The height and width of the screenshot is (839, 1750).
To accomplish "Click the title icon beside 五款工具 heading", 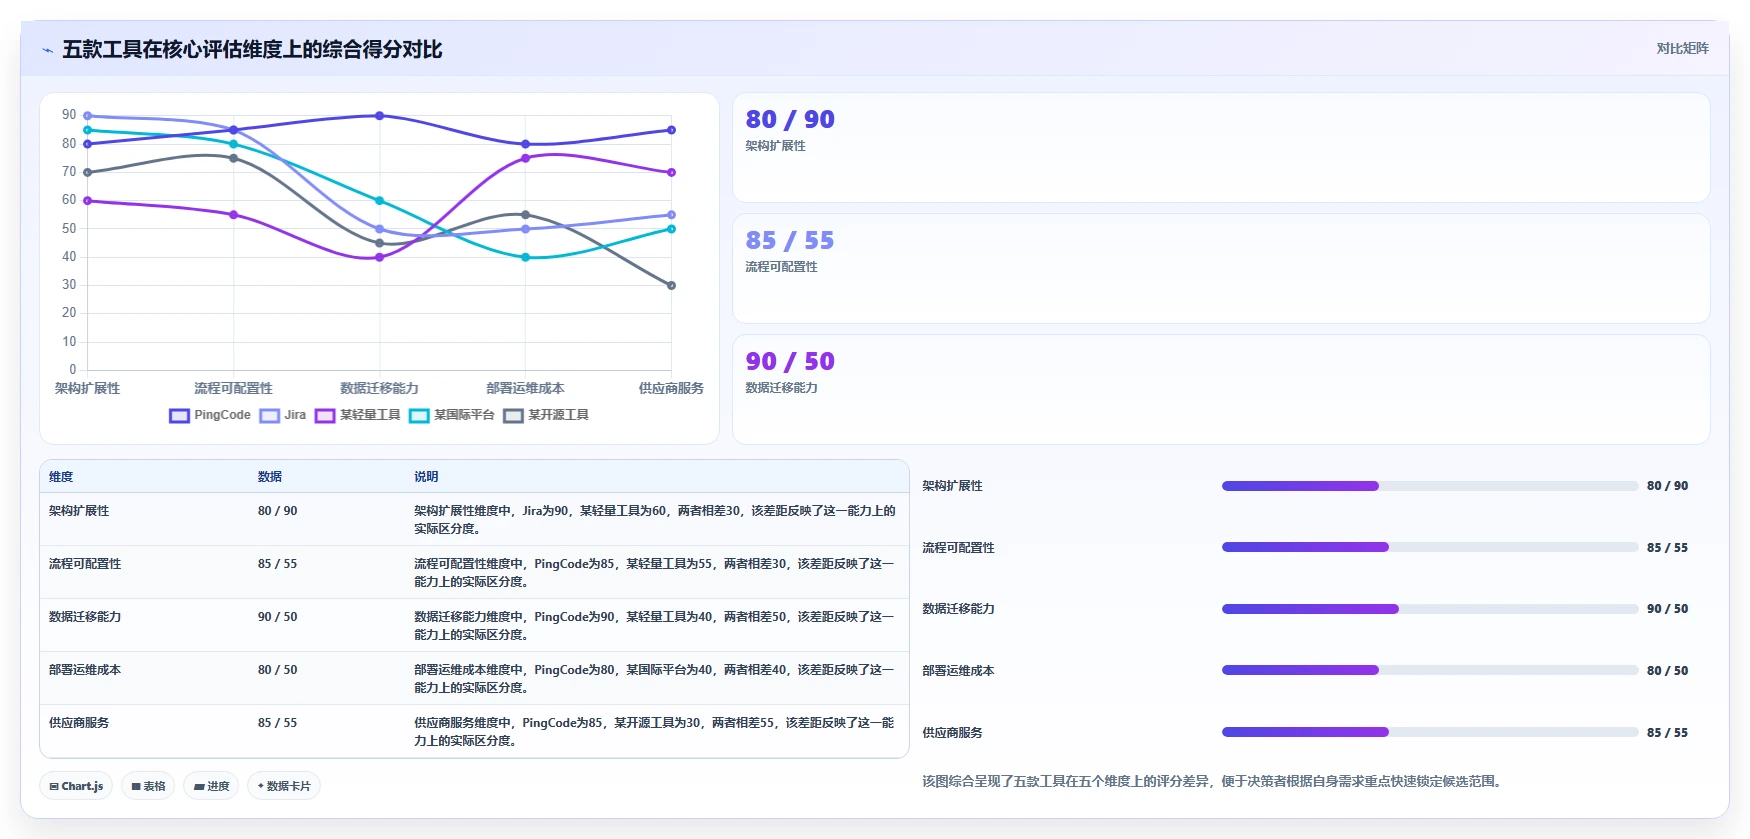I will coord(47,50).
